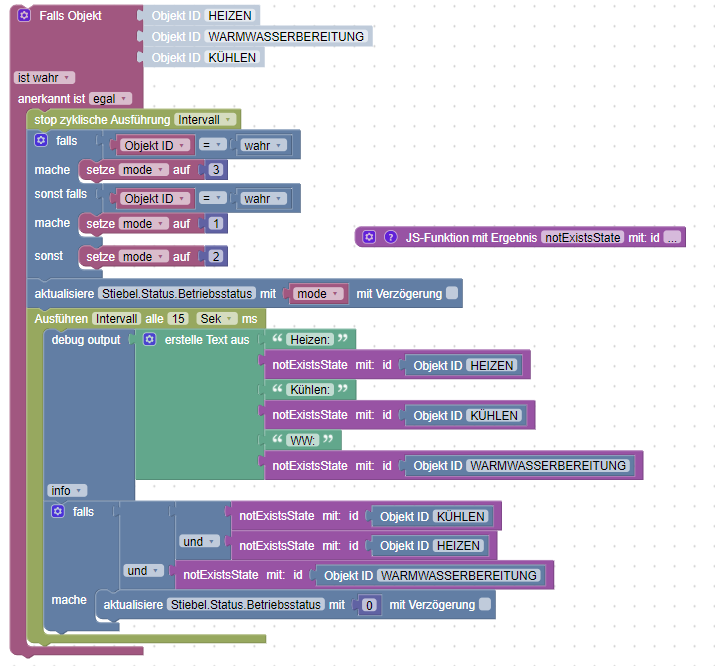Open outer 'und' dropdown before WARMWASSERBEREITUNG

[x=143, y=570]
